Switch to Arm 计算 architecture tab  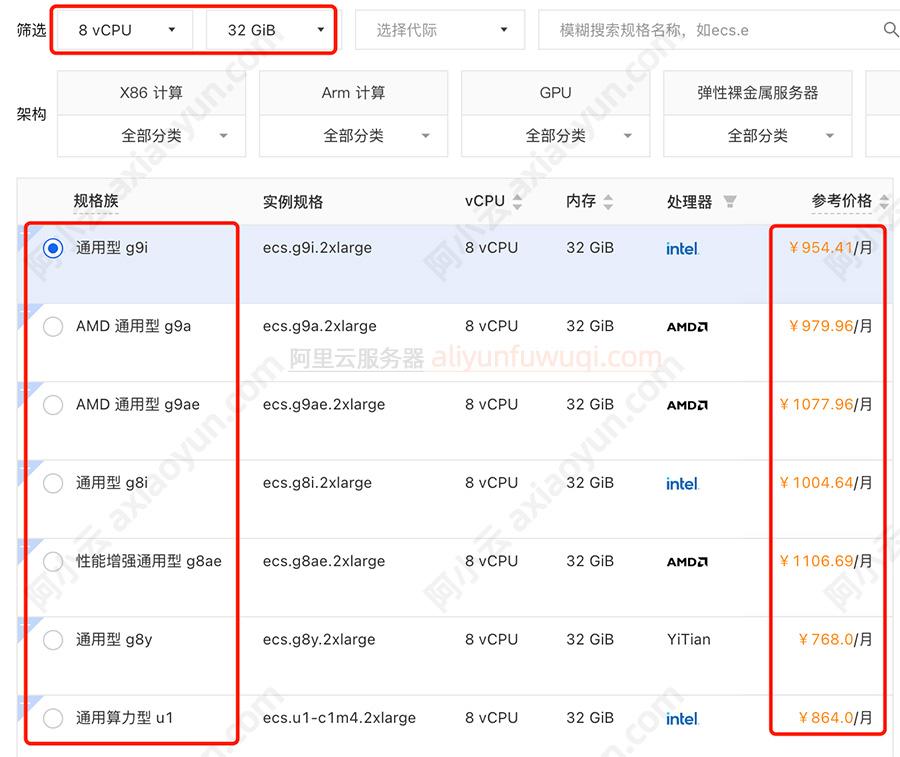(354, 92)
